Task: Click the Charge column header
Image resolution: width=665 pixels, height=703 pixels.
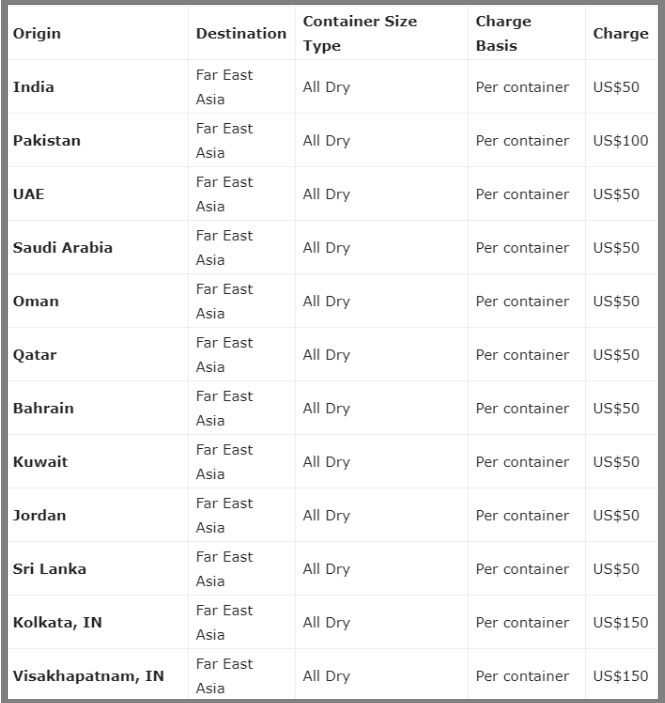Action: (x=620, y=34)
